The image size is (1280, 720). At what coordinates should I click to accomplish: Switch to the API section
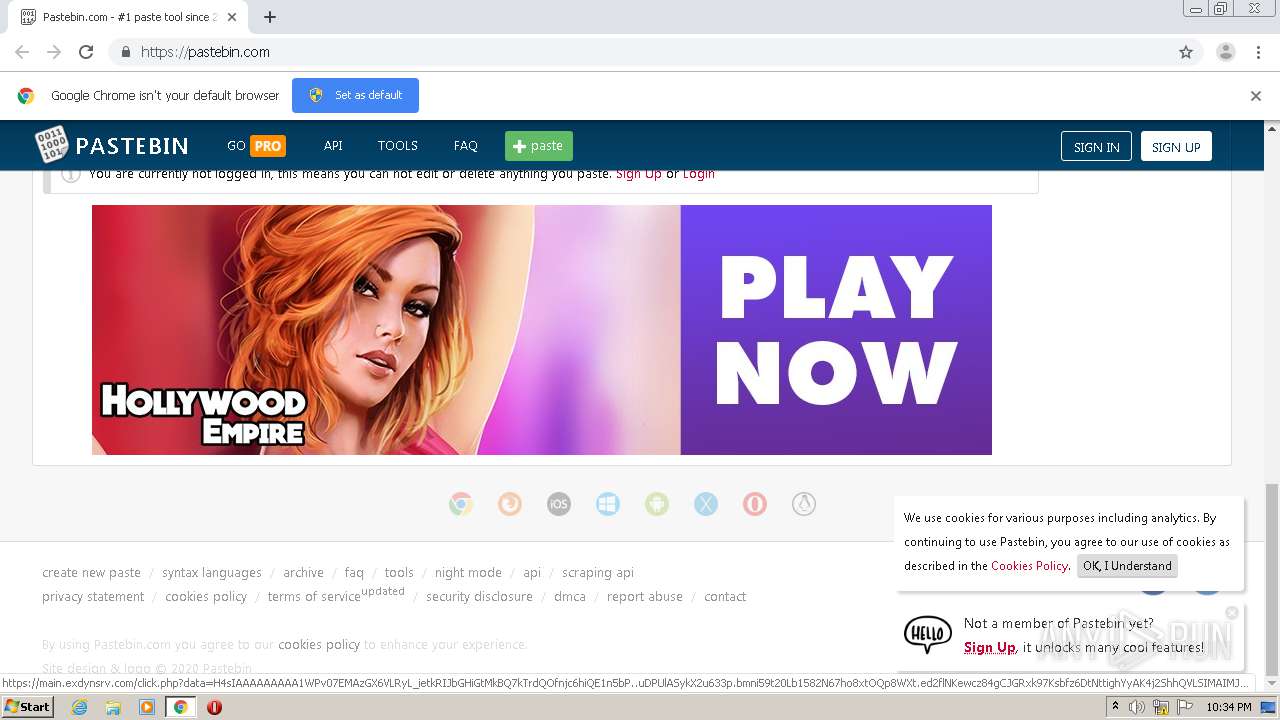333,145
